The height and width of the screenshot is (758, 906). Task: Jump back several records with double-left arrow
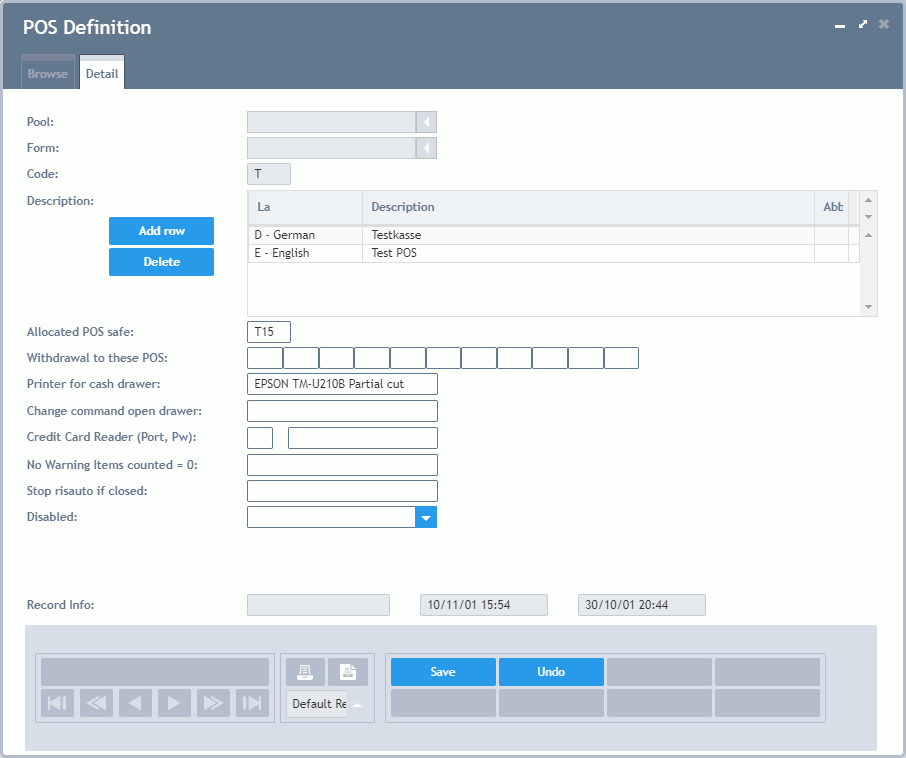pyautogui.click(x=96, y=703)
